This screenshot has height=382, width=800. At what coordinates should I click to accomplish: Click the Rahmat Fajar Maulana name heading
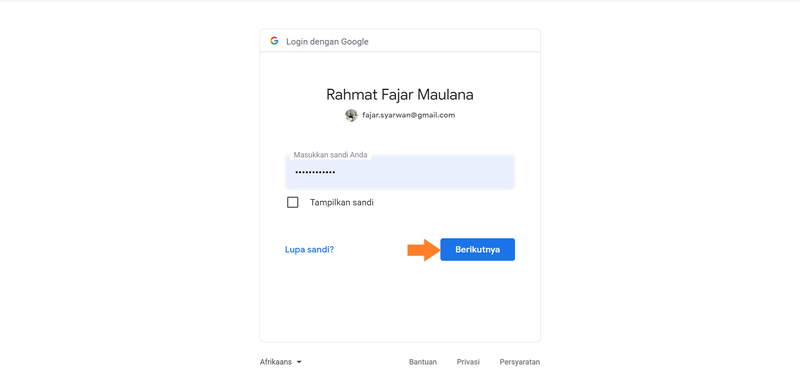[400, 95]
